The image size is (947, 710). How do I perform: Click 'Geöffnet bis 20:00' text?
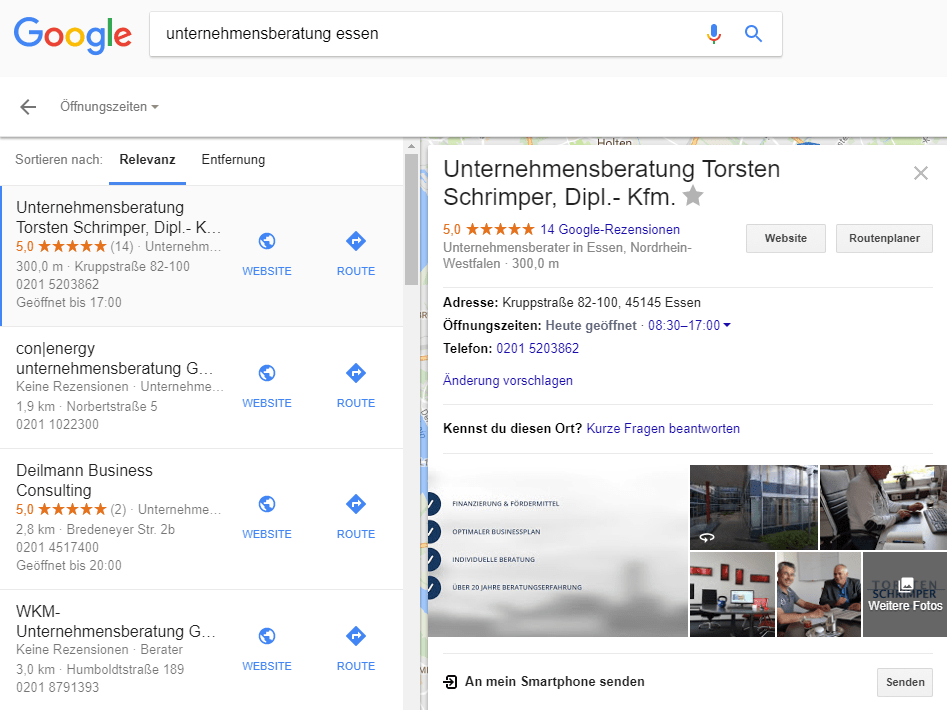coord(69,566)
